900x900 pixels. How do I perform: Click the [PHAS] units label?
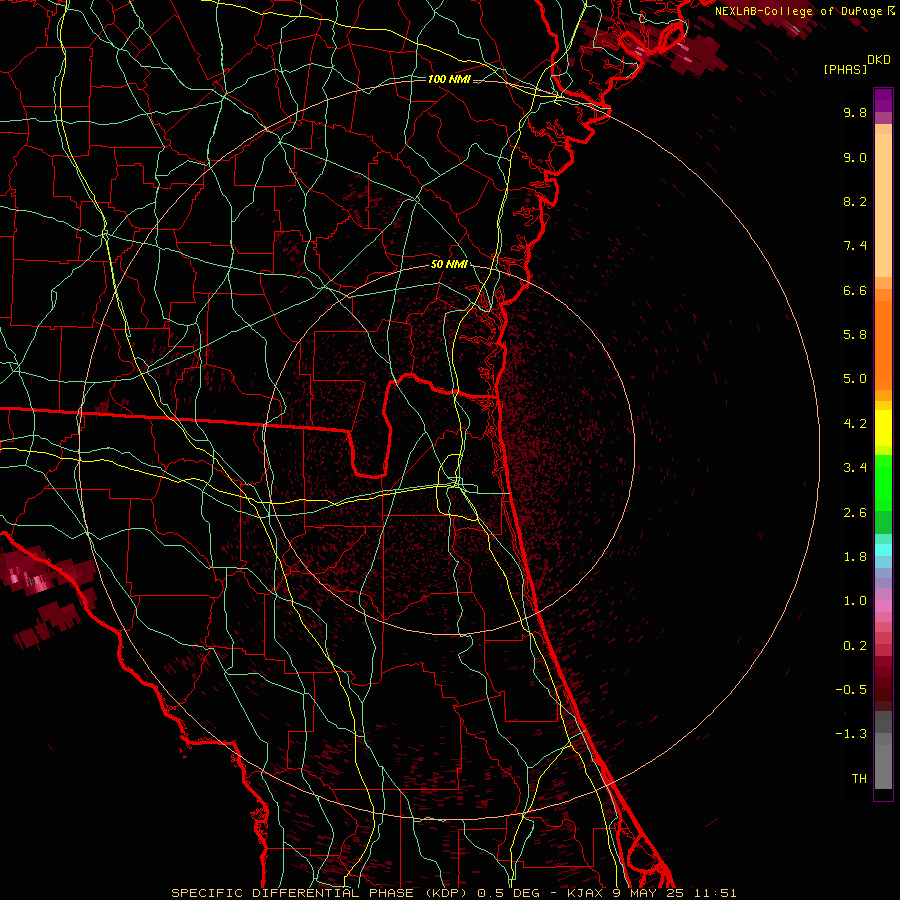845,69
